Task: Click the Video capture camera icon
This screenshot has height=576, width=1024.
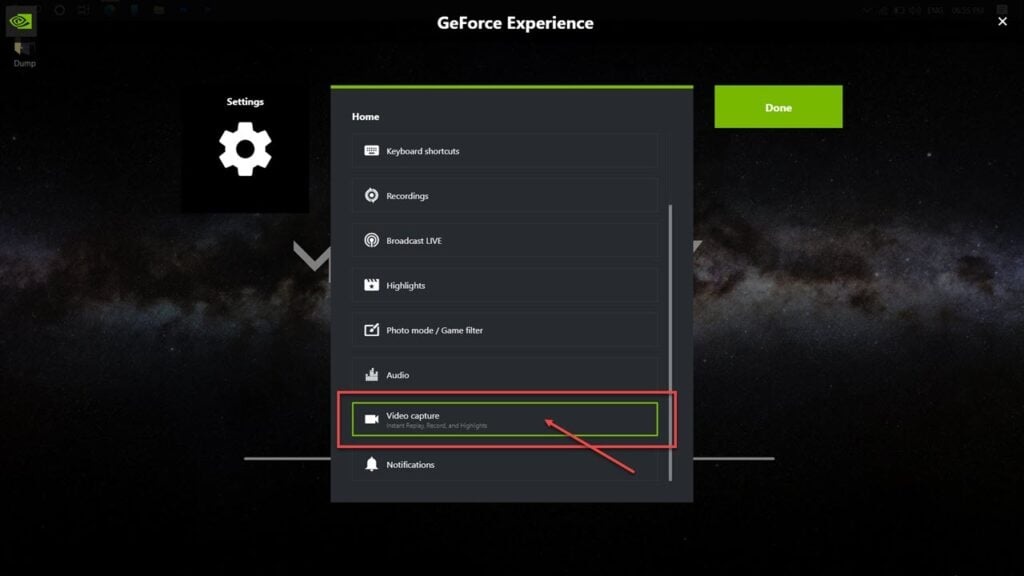Action: 371,419
